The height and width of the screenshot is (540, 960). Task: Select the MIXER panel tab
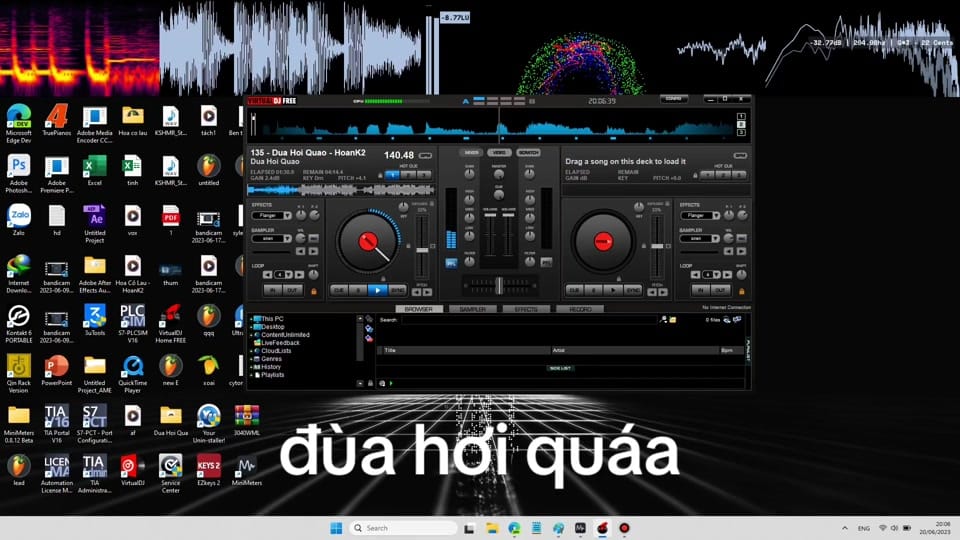(471, 152)
